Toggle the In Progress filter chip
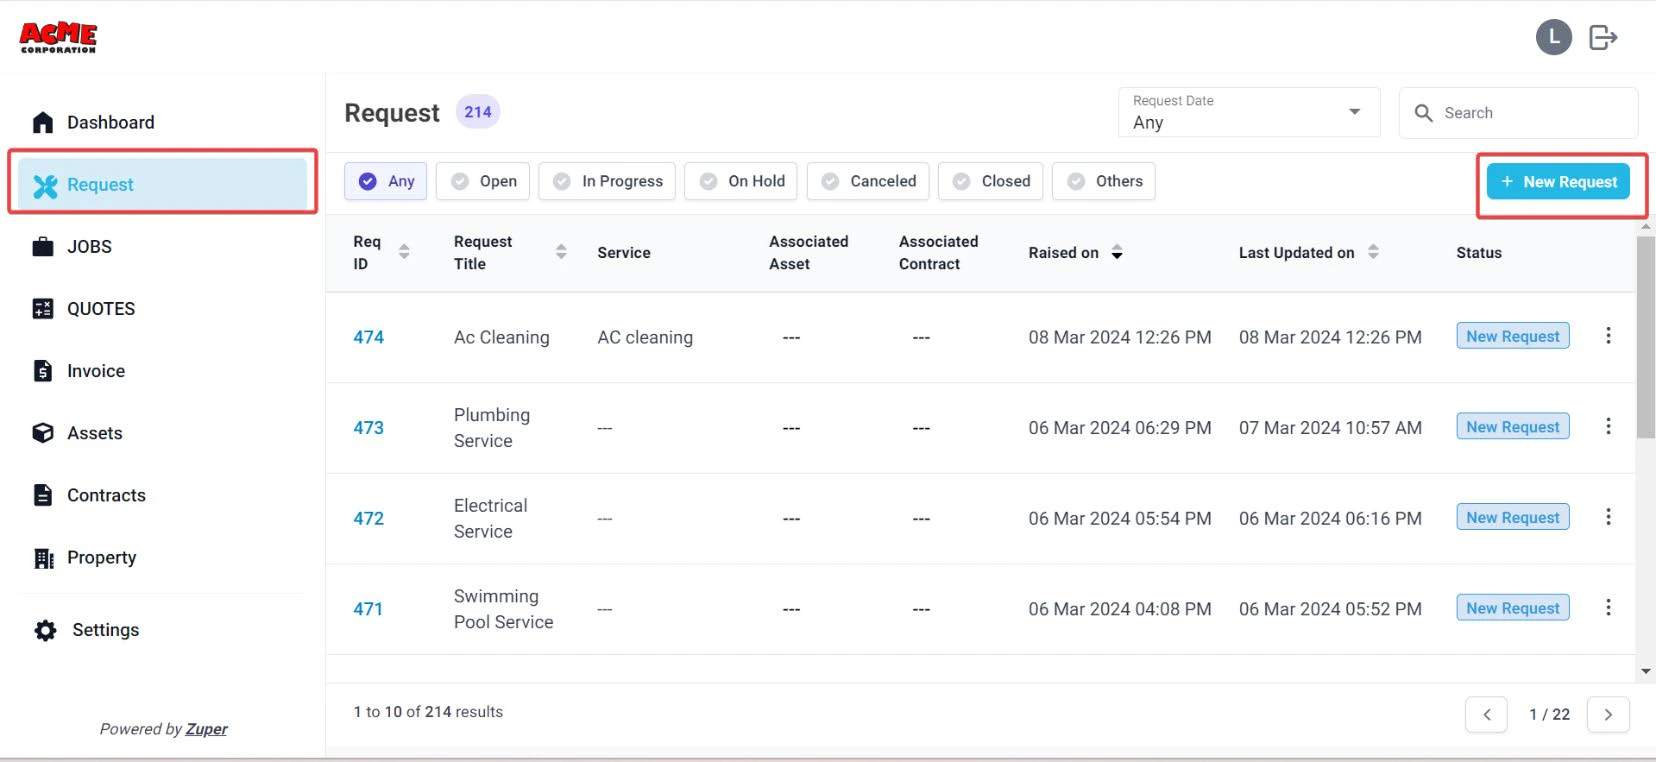Screen dimensions: 1656x762 [x=607, y=181]
